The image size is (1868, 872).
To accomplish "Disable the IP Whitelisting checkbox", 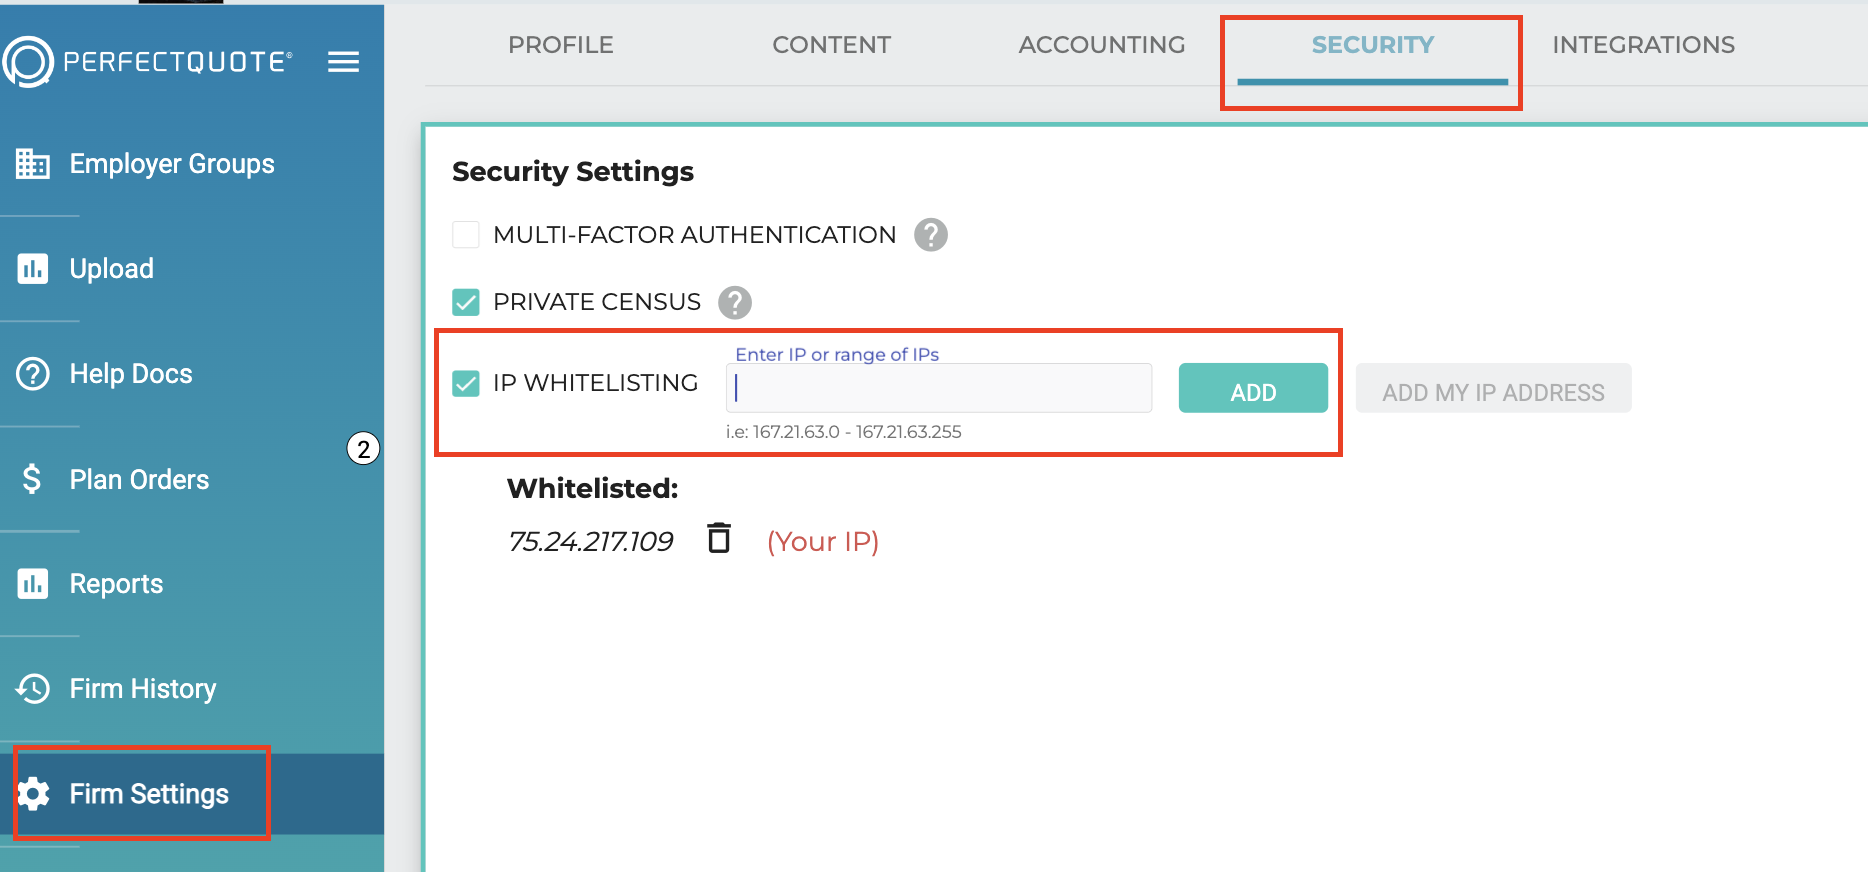I will [x=466, y=383].
